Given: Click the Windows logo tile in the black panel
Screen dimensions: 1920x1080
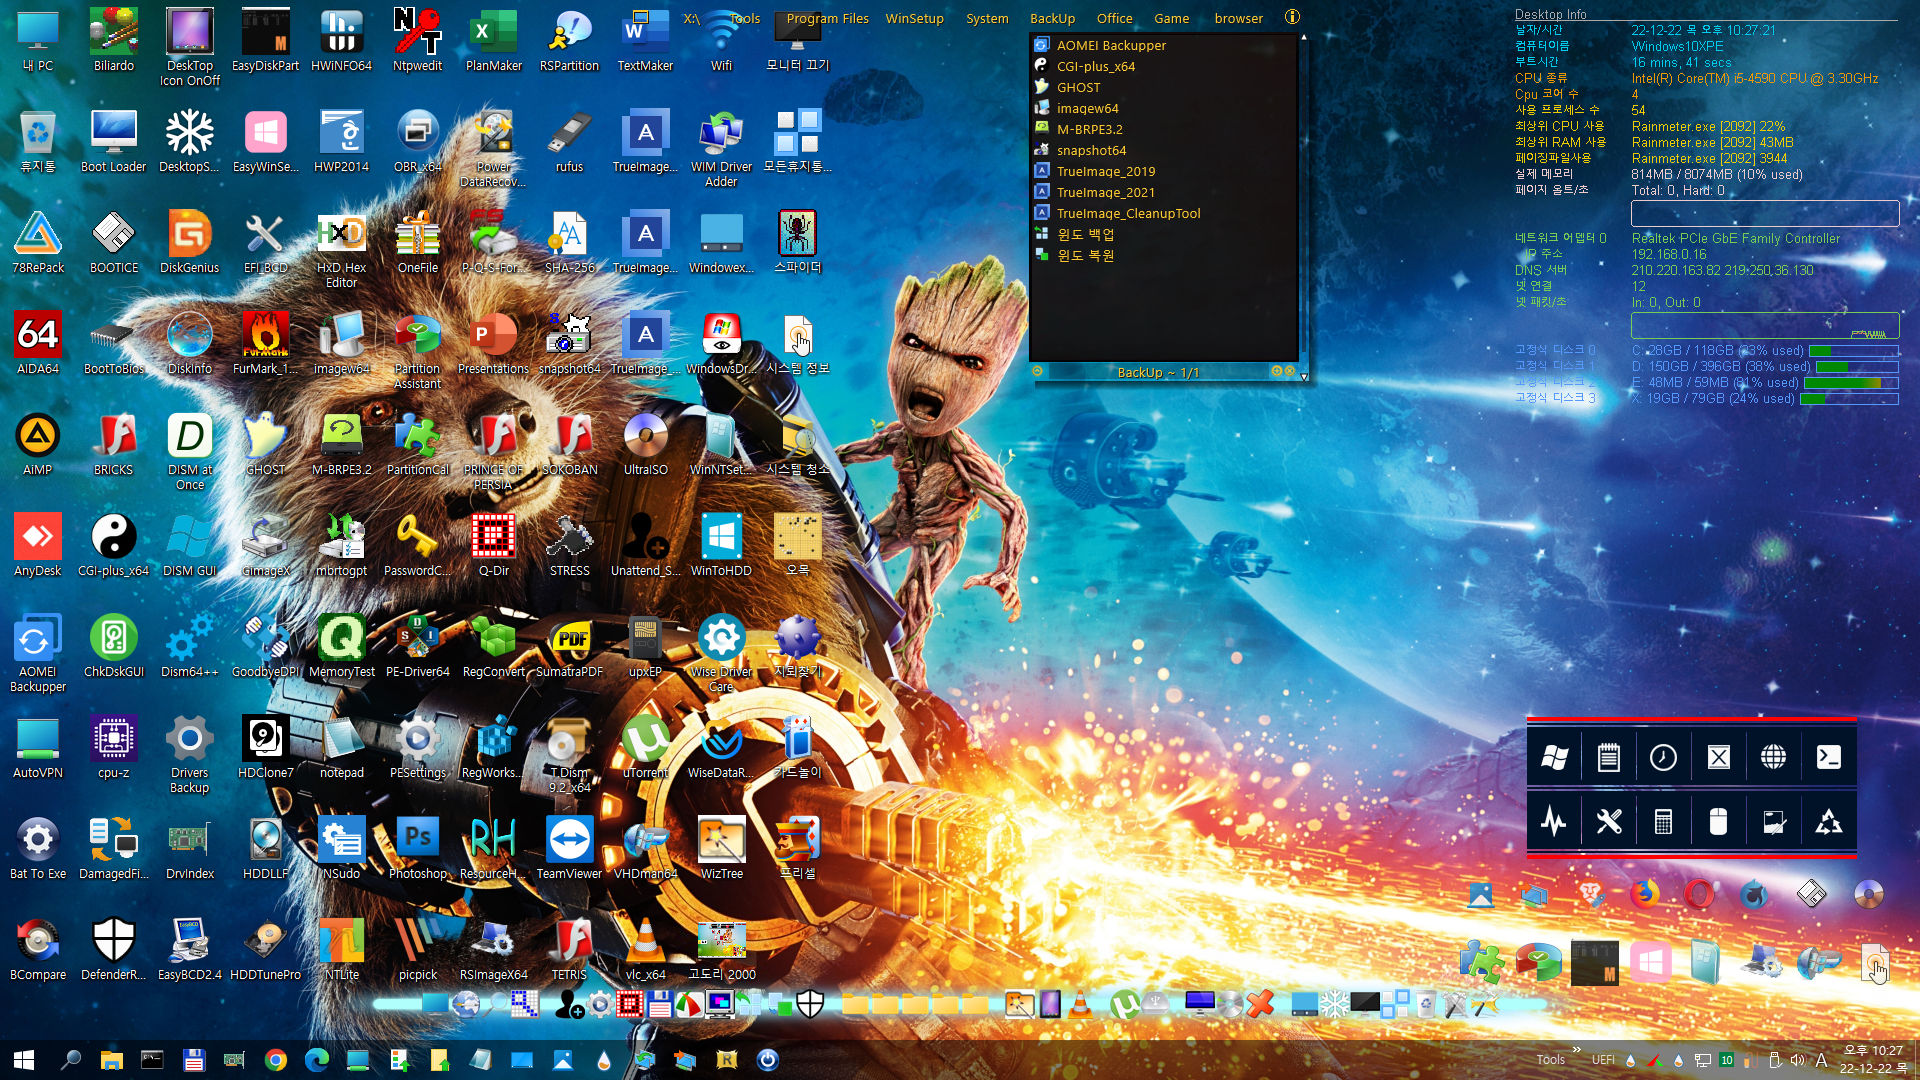Looking at the screenshot, I should (x=1554, y=757).
